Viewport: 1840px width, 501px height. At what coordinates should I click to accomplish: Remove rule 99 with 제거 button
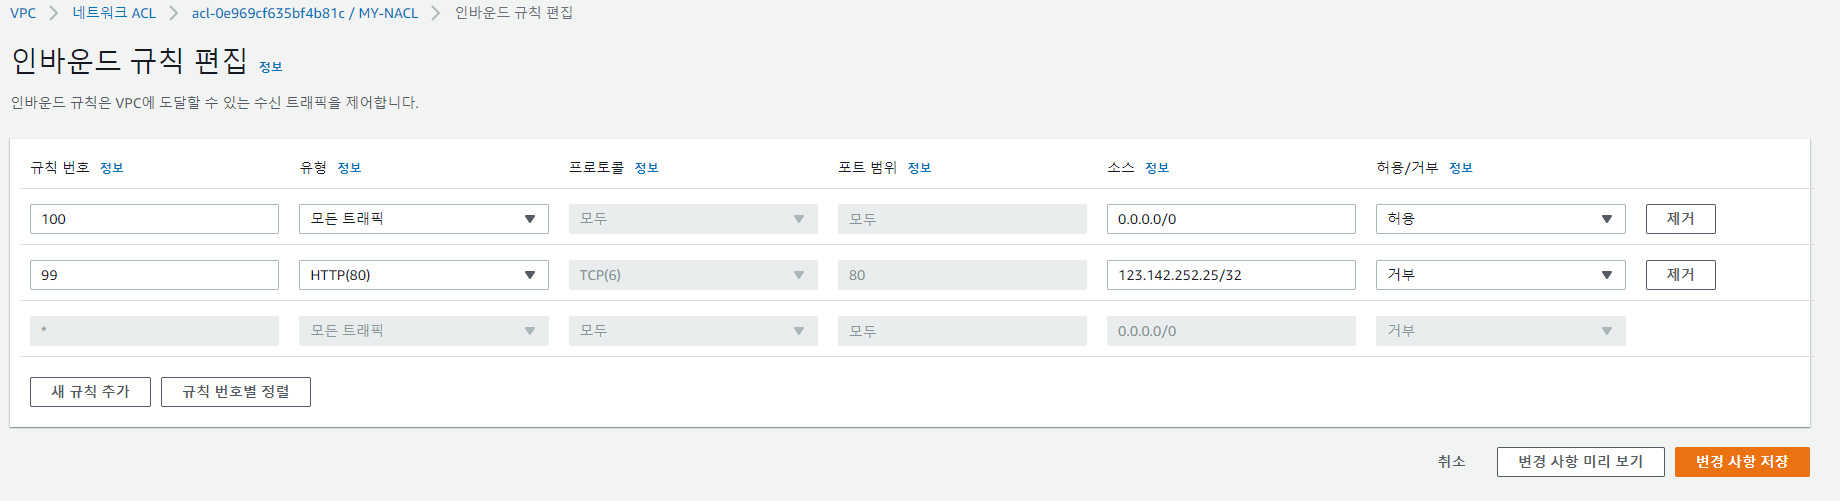1681,275
